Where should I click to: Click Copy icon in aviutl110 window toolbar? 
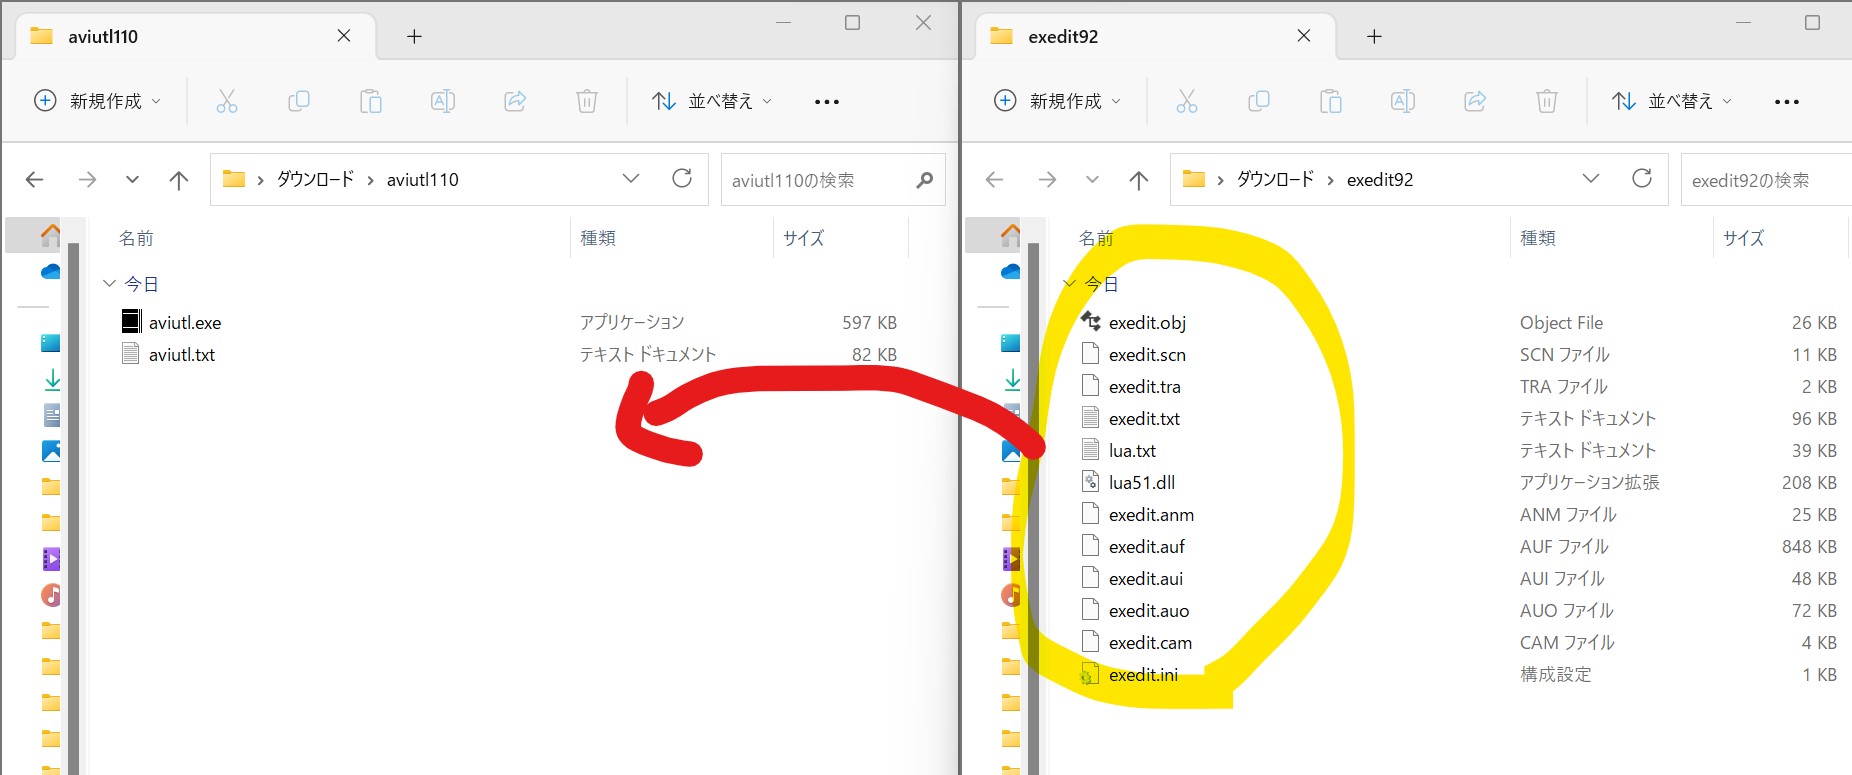click(x=299, y=101)
